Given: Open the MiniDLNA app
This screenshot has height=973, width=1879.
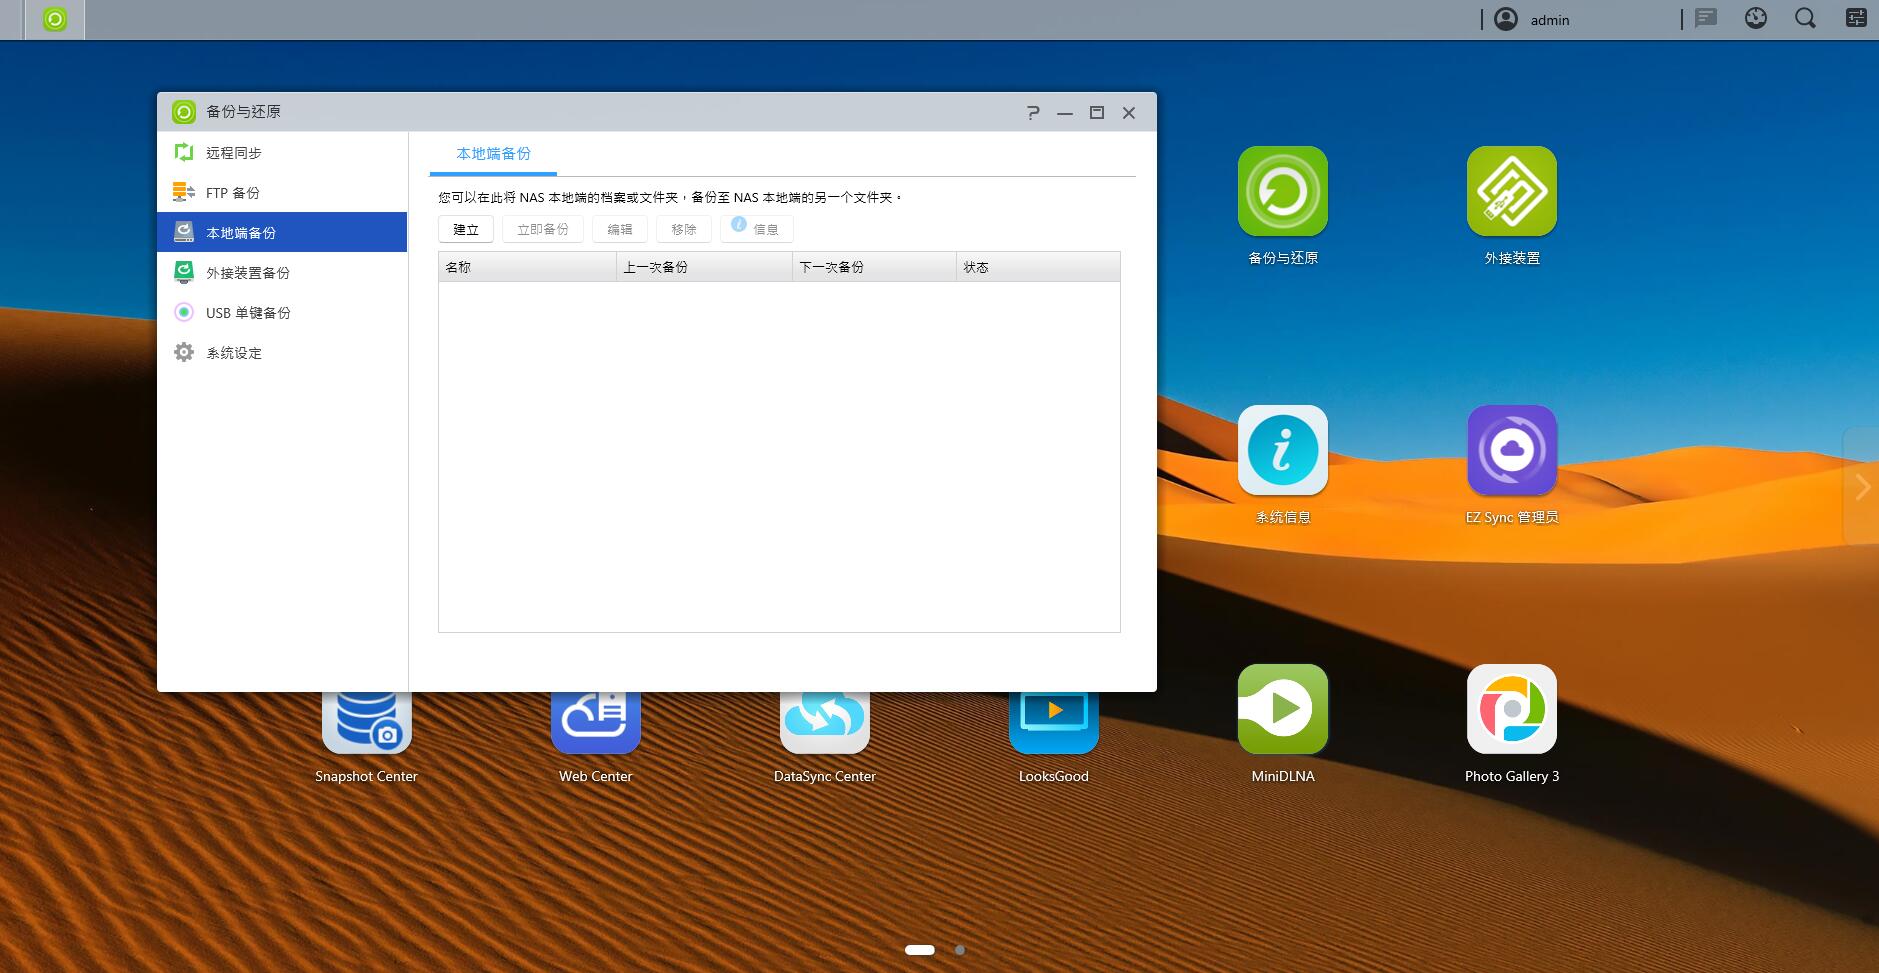Looking at the screenshot, I should point(1282,709).
